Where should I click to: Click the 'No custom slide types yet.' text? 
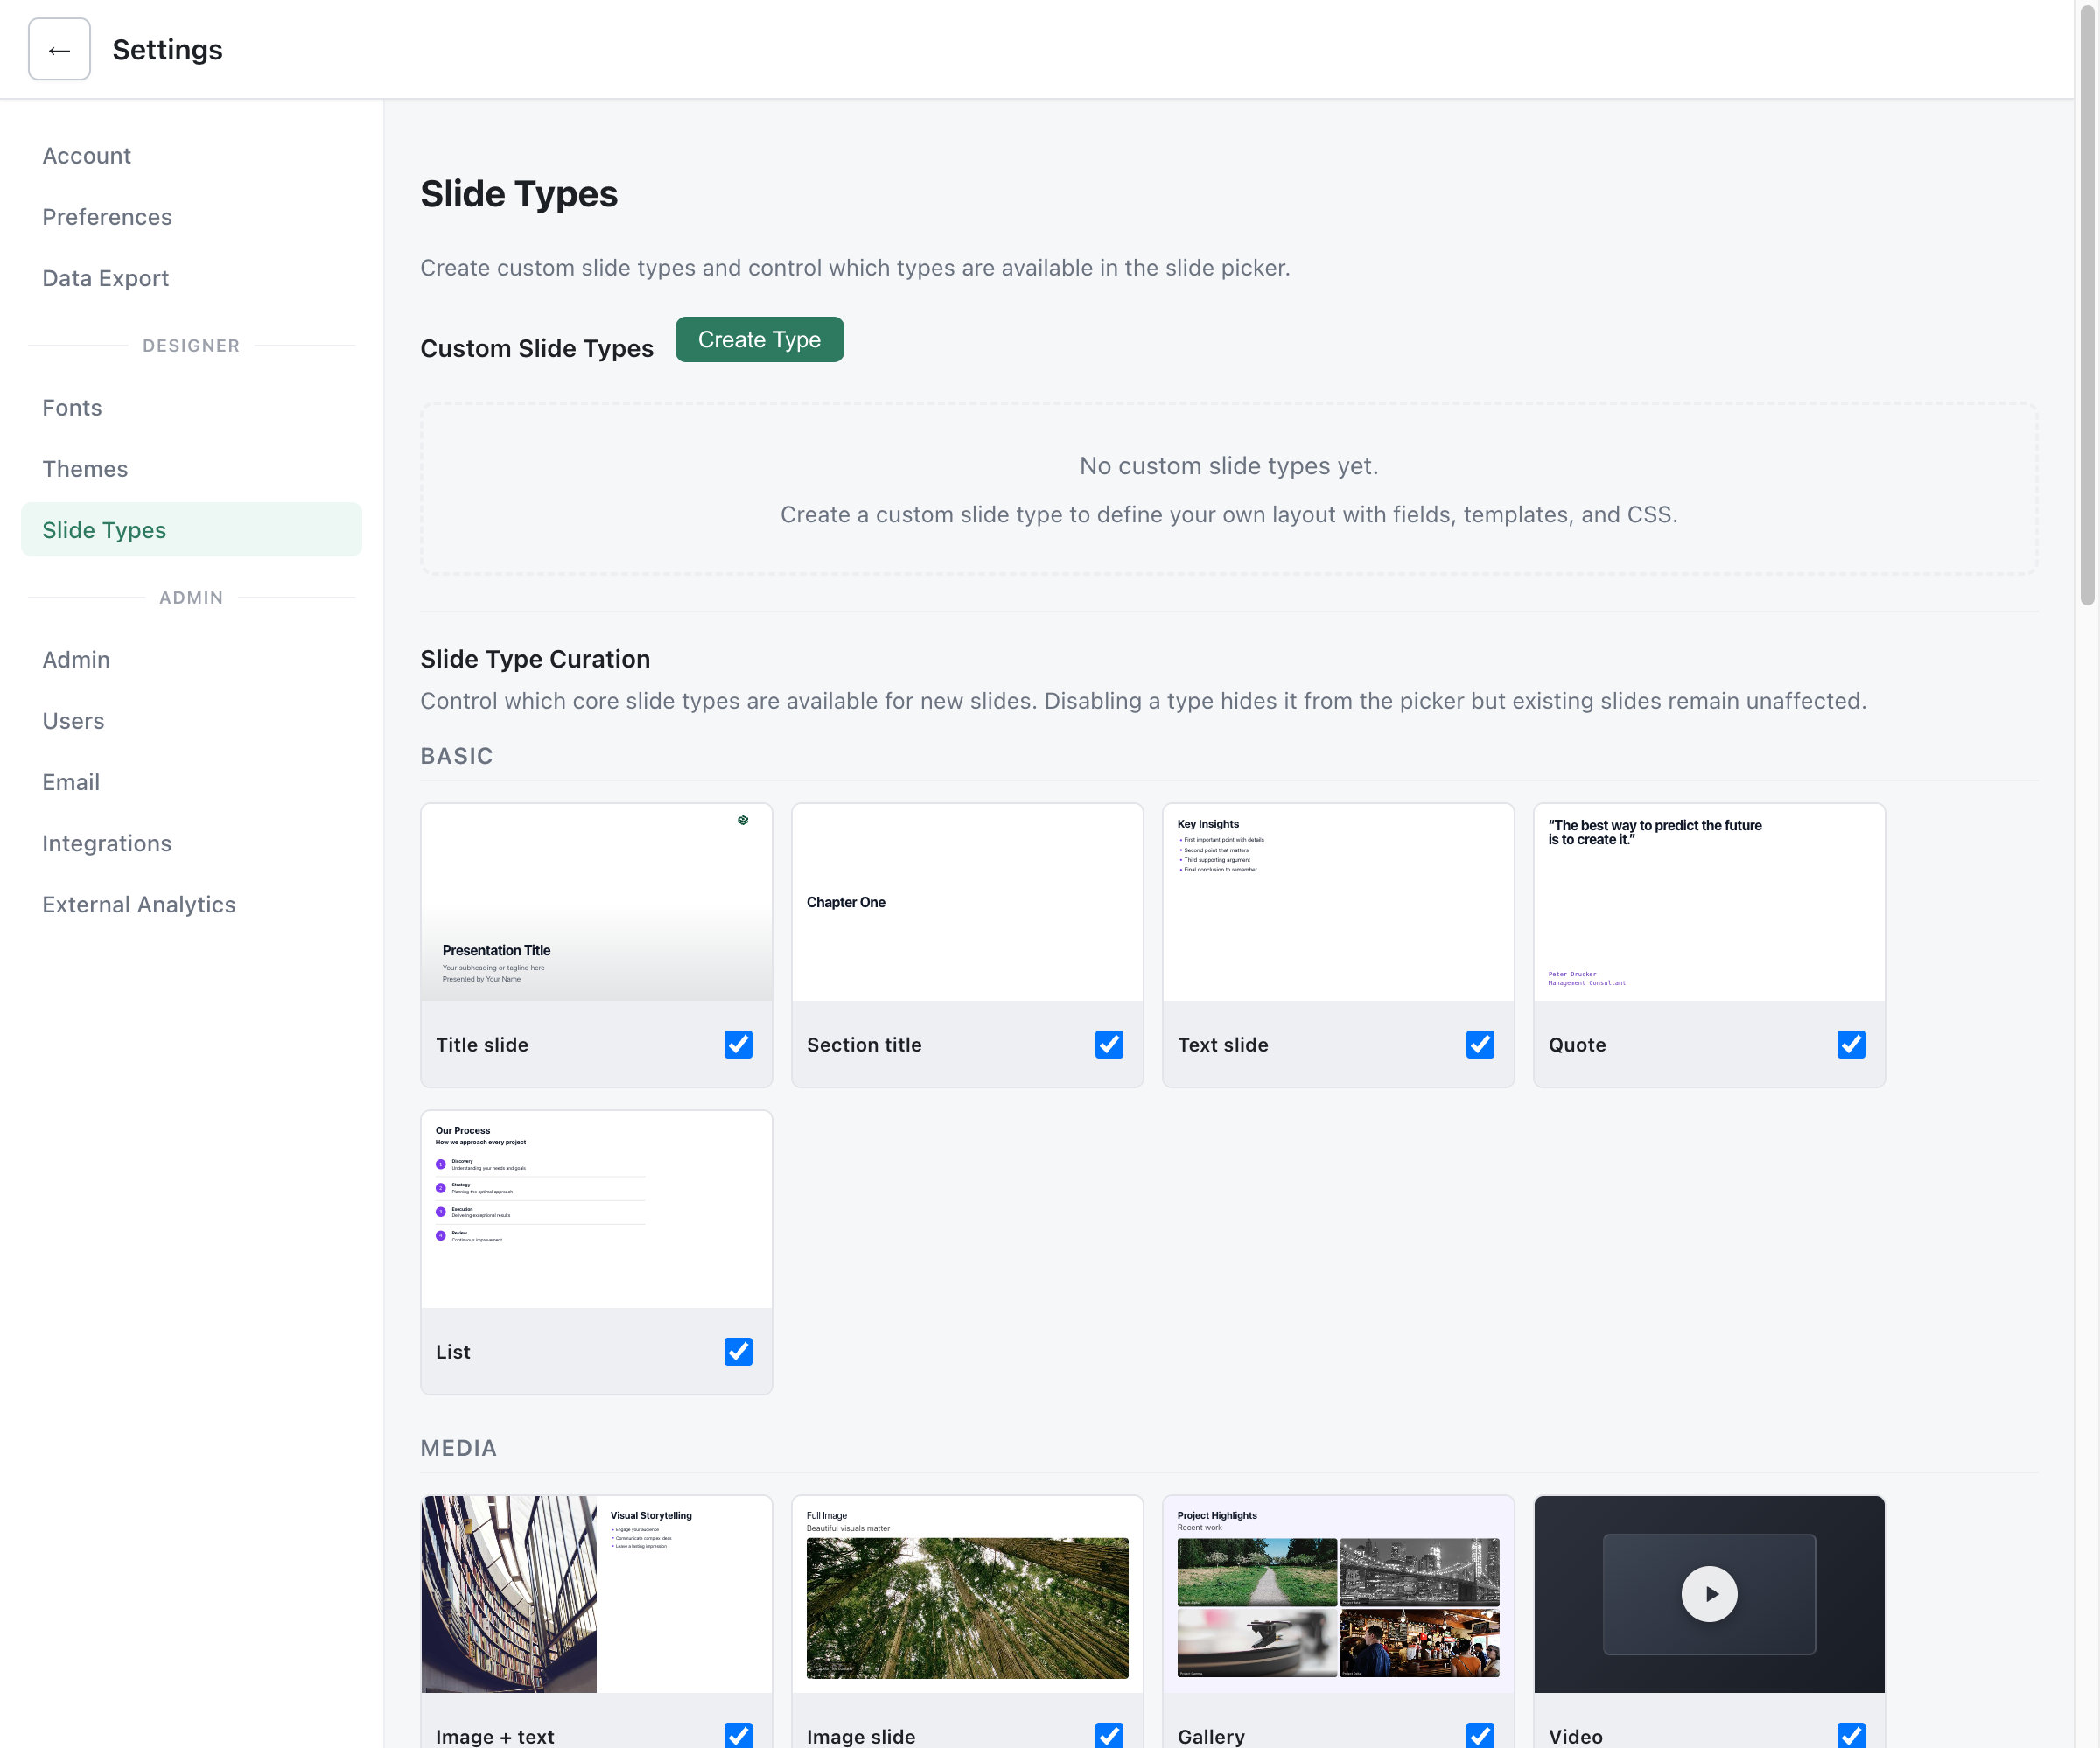[1229, 466]
